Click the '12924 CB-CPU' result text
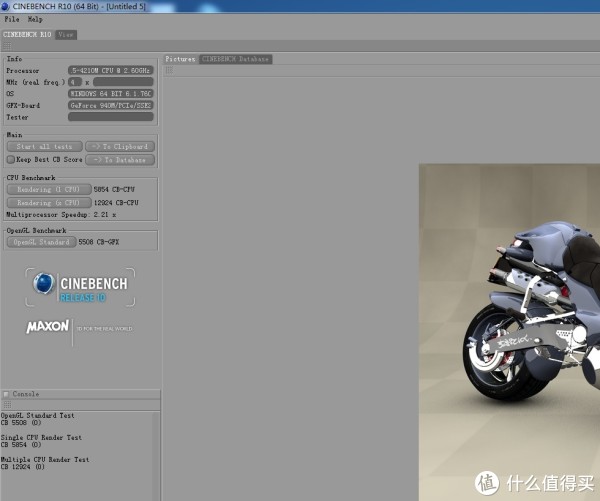 (116, 202)
